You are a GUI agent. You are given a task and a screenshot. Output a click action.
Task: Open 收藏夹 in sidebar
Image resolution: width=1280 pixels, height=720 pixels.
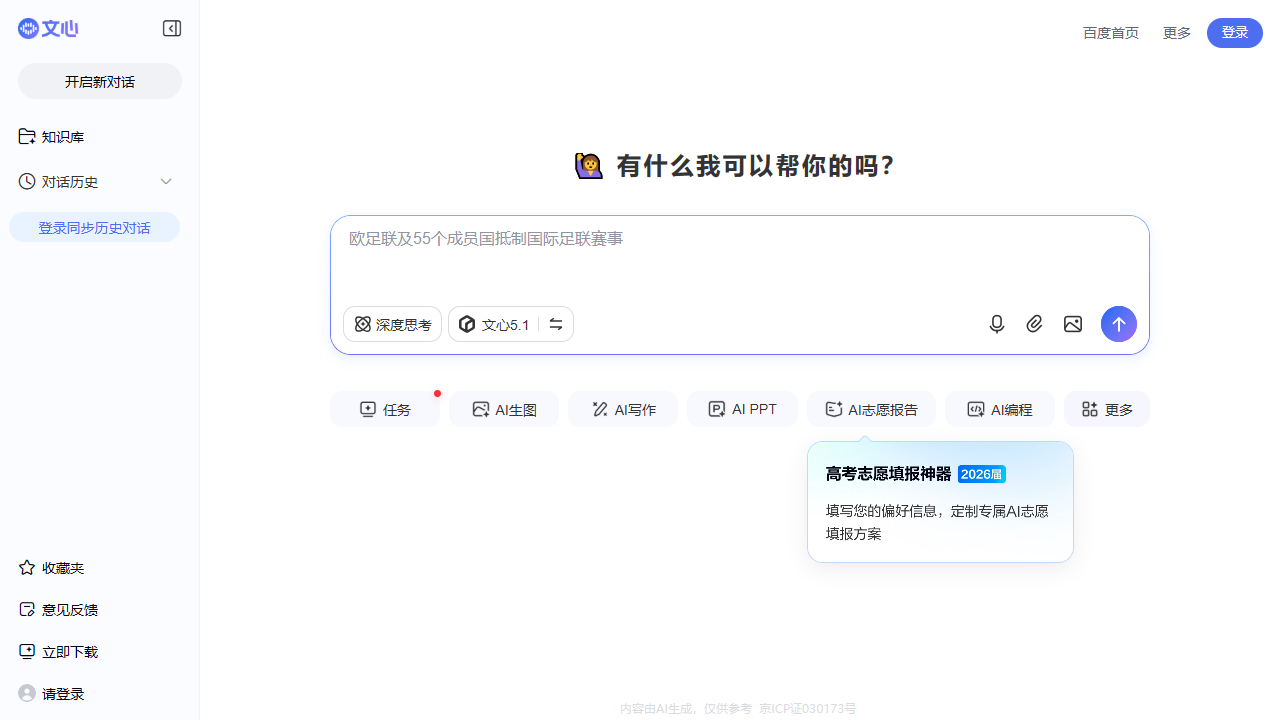pyautogui.click(x=51, y=568)
